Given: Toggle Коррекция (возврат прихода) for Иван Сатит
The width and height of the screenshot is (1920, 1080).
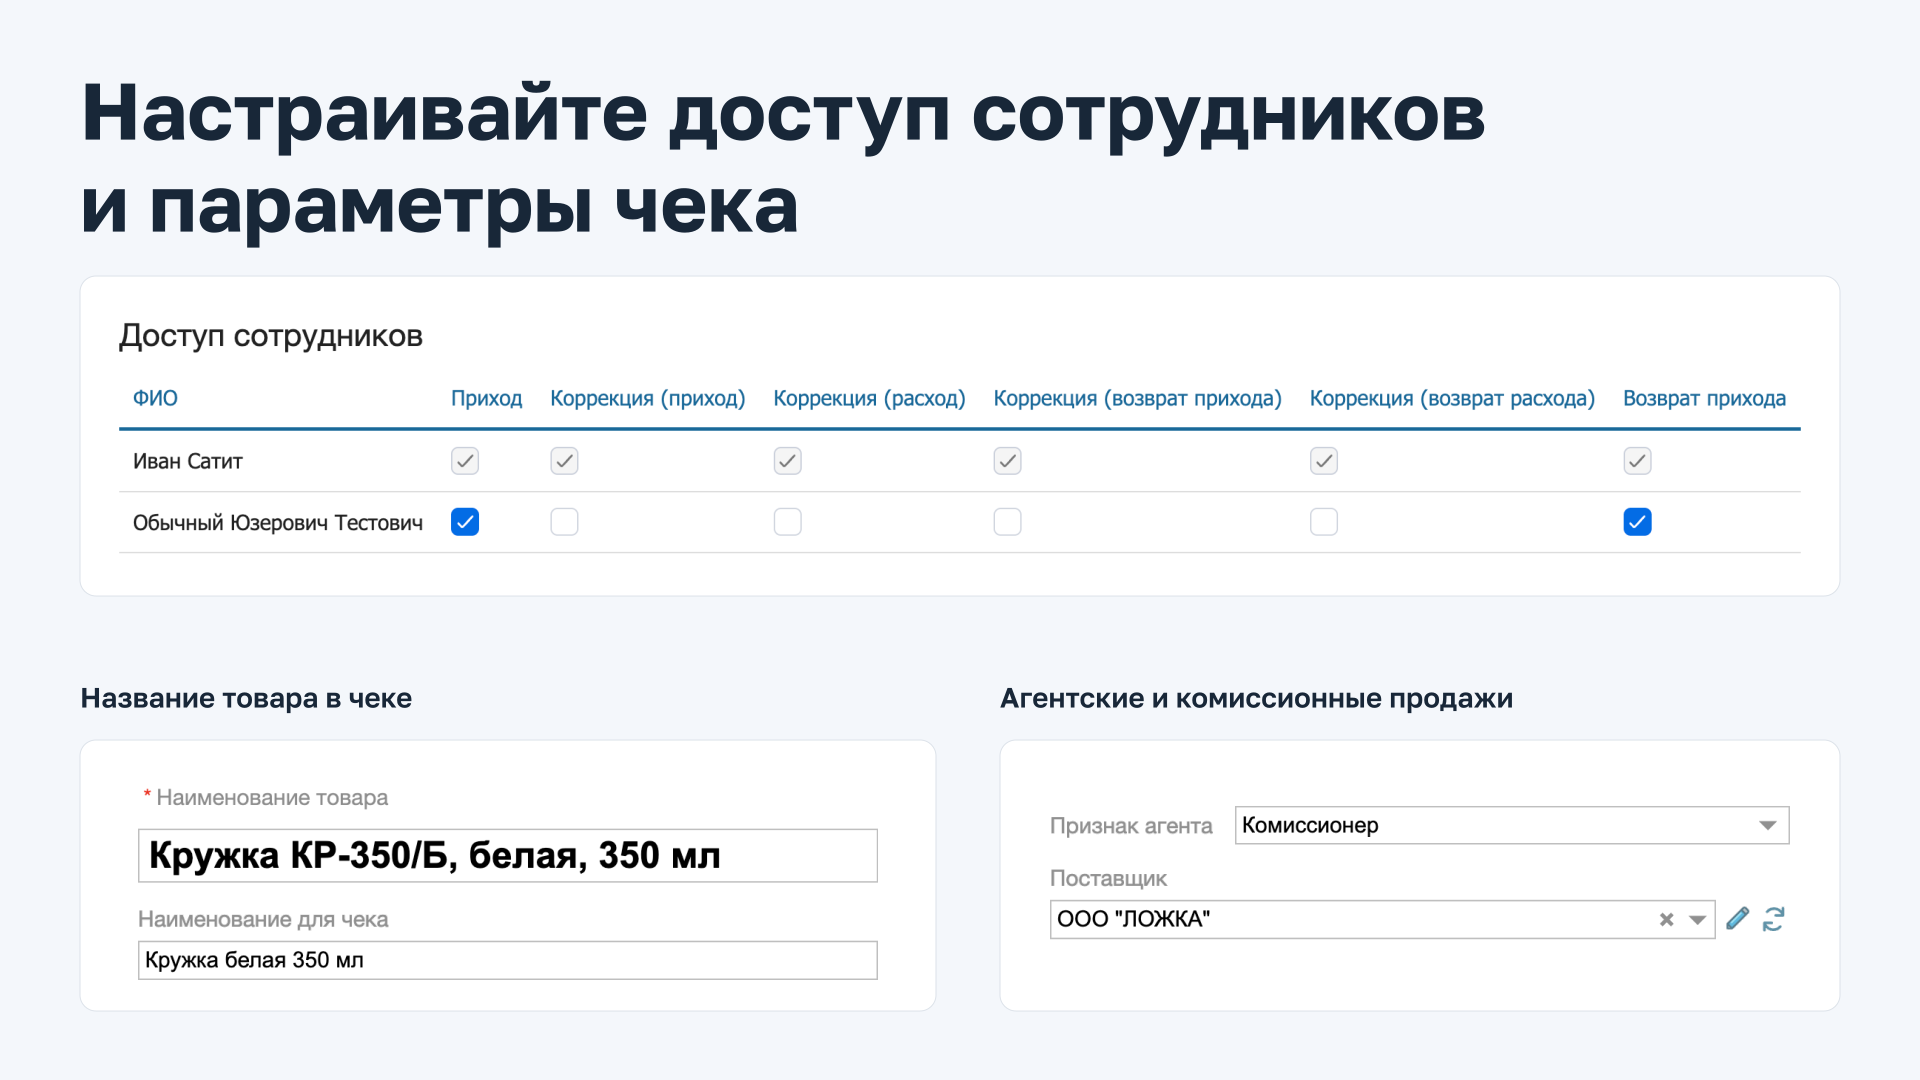Looking at the screenshot, I should pos(1007,461).
